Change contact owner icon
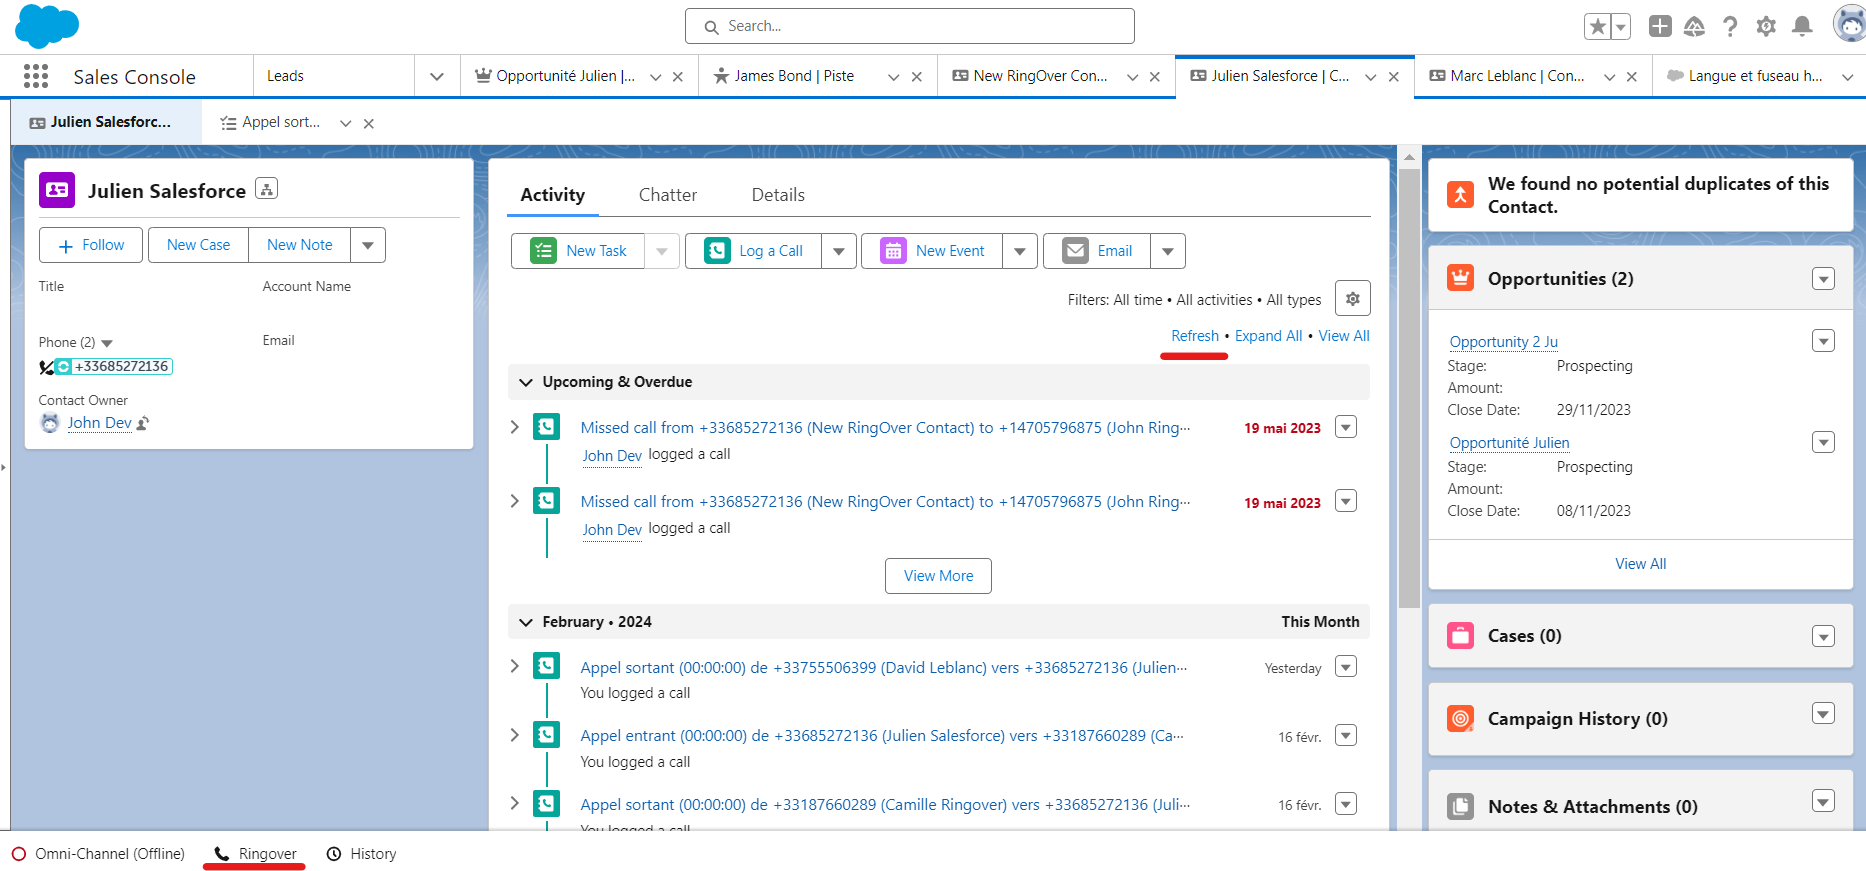This screenshot has width=1866, height=871. click(143, 423)
